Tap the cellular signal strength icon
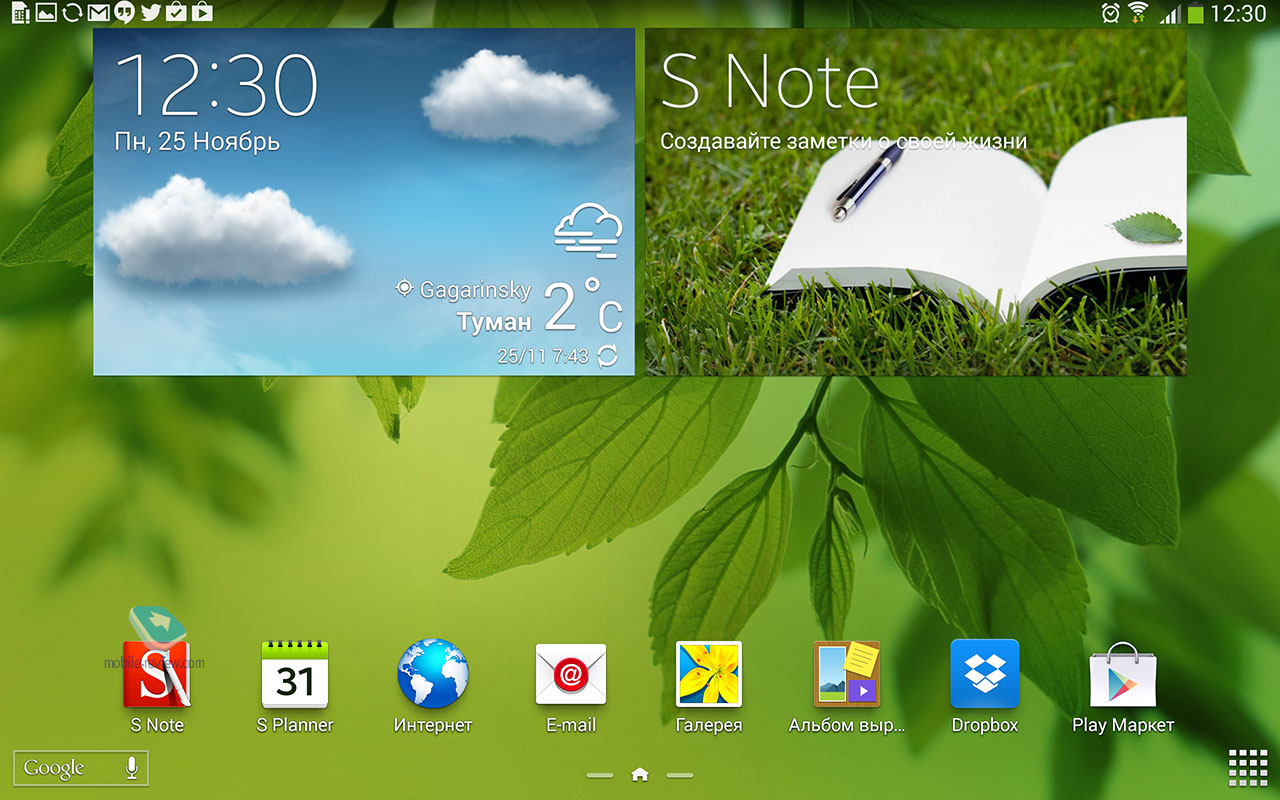This screenshot has width=1280, height=800. click(1169, 14)
